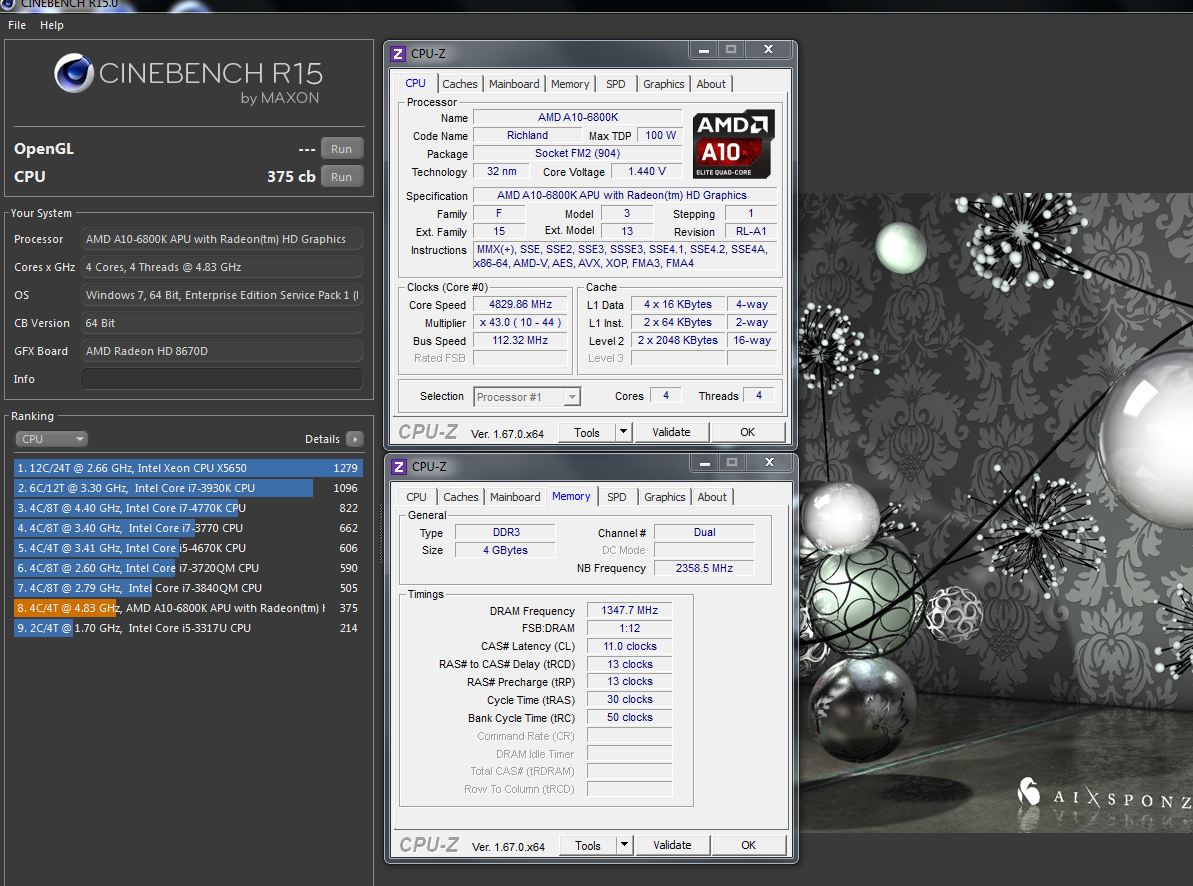This screenshot has width=1193, height=886.
Task: Switch to Graphics tab in top CPU-Z
Action: coord(663,84)
